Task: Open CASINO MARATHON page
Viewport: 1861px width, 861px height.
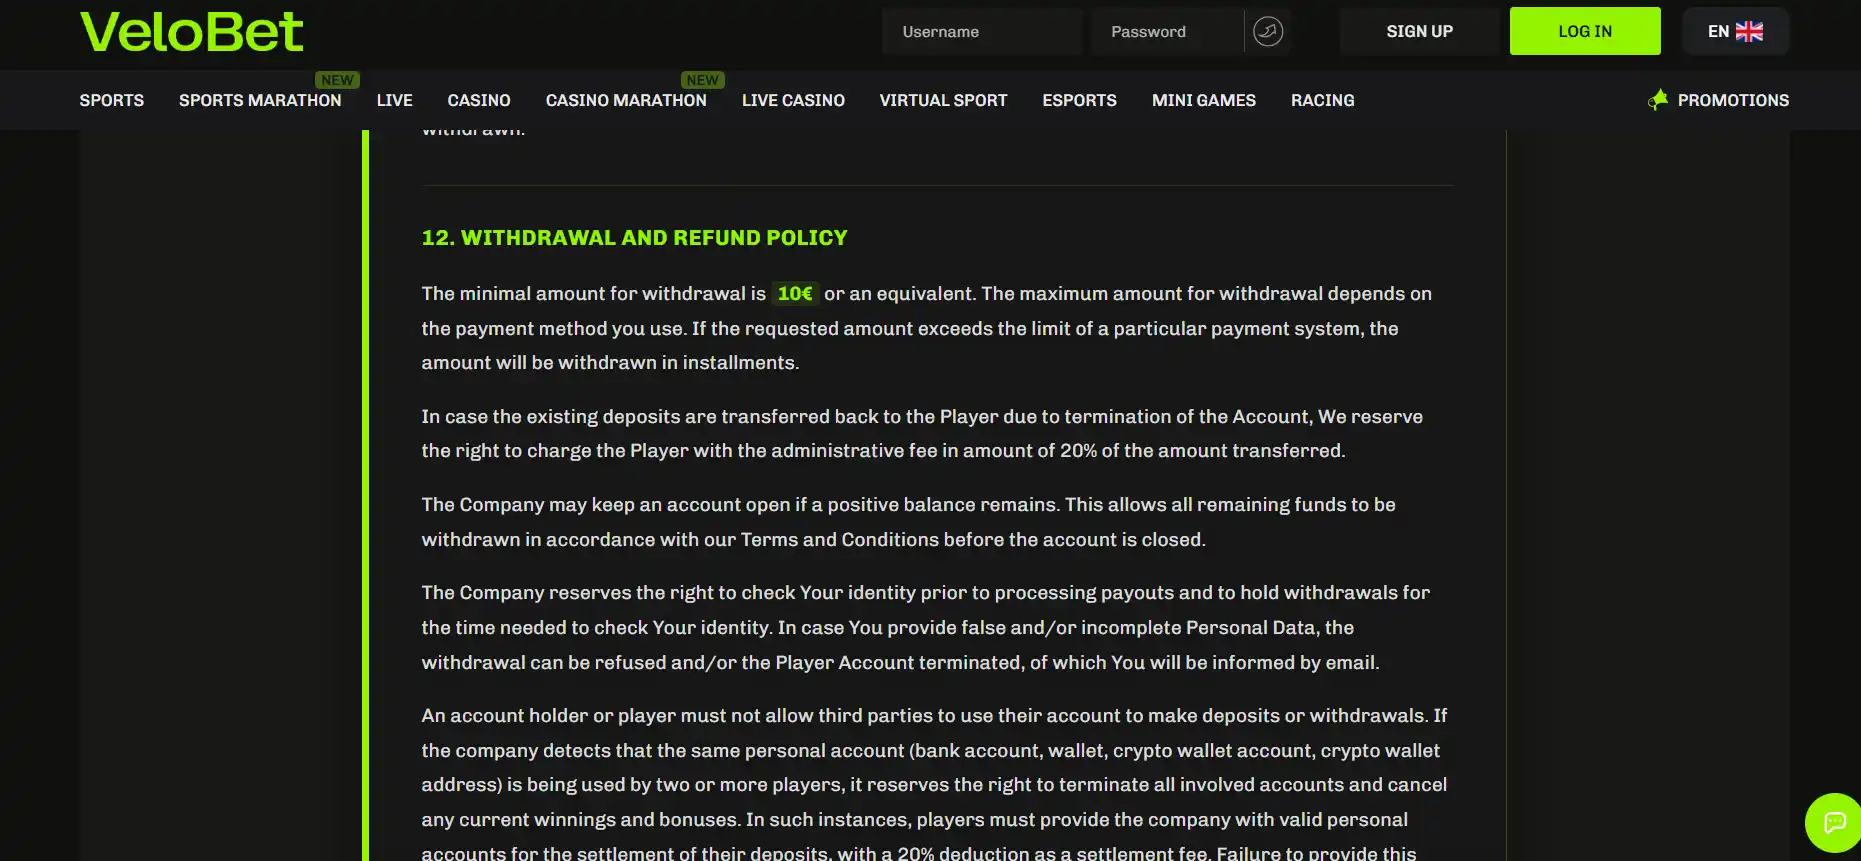Action: 626,100
